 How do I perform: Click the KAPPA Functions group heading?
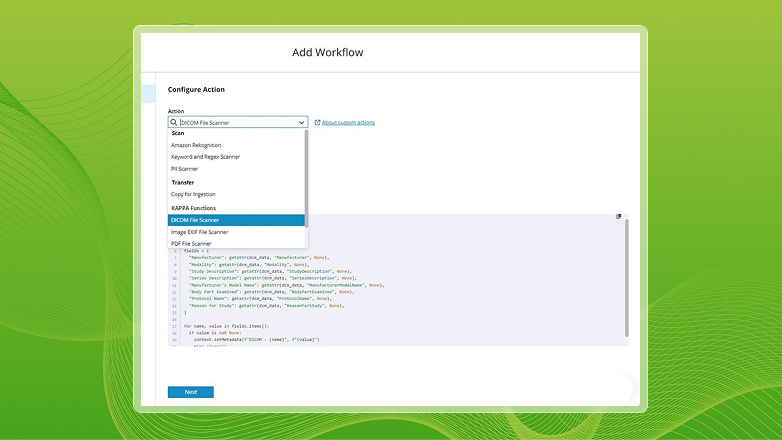pyautogui.click(x=194, y=208)
